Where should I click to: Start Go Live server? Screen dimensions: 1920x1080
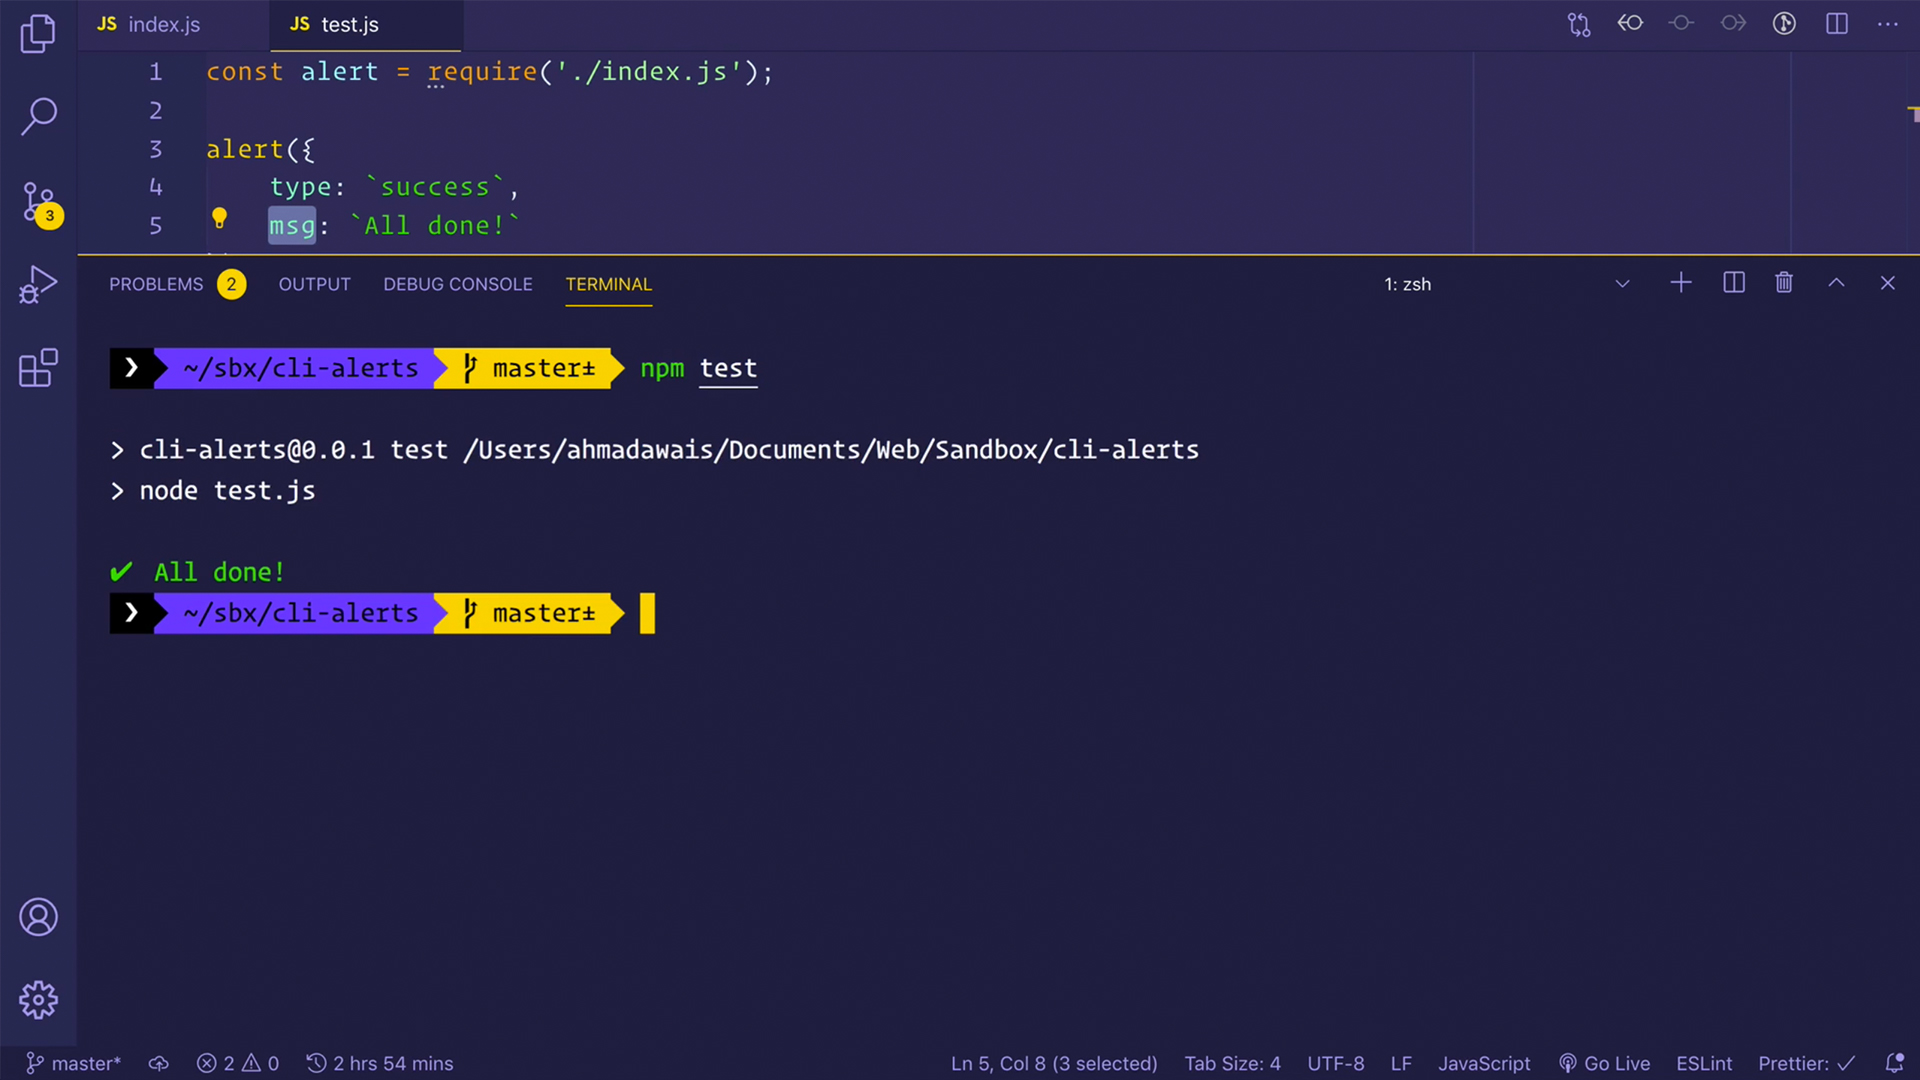point(1604,1063)
